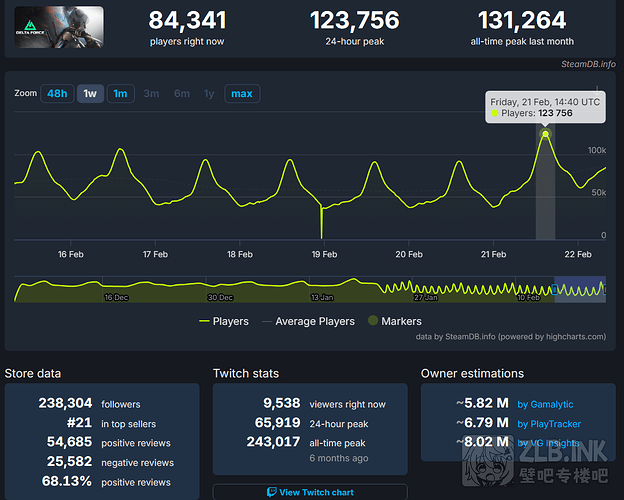Pick the 1y zoom range

point(209,94)
